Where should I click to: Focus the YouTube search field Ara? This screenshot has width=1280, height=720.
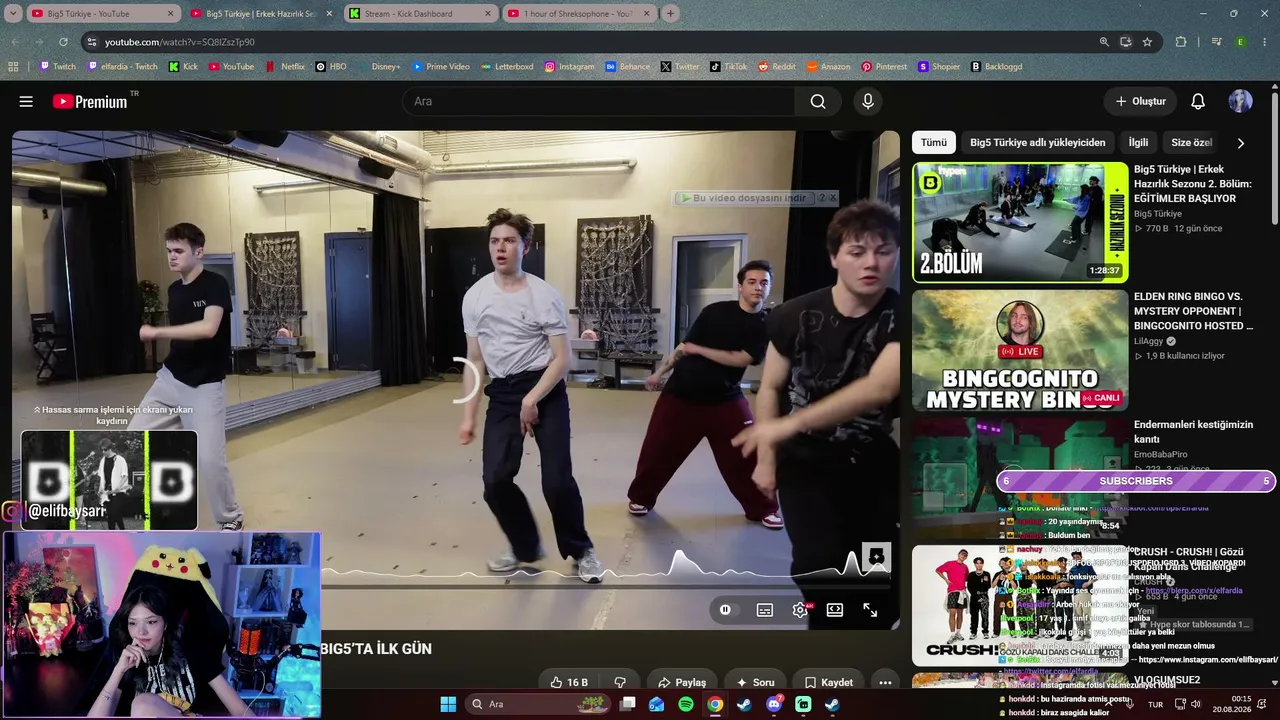pyautogui.click(x=598, y=101)
